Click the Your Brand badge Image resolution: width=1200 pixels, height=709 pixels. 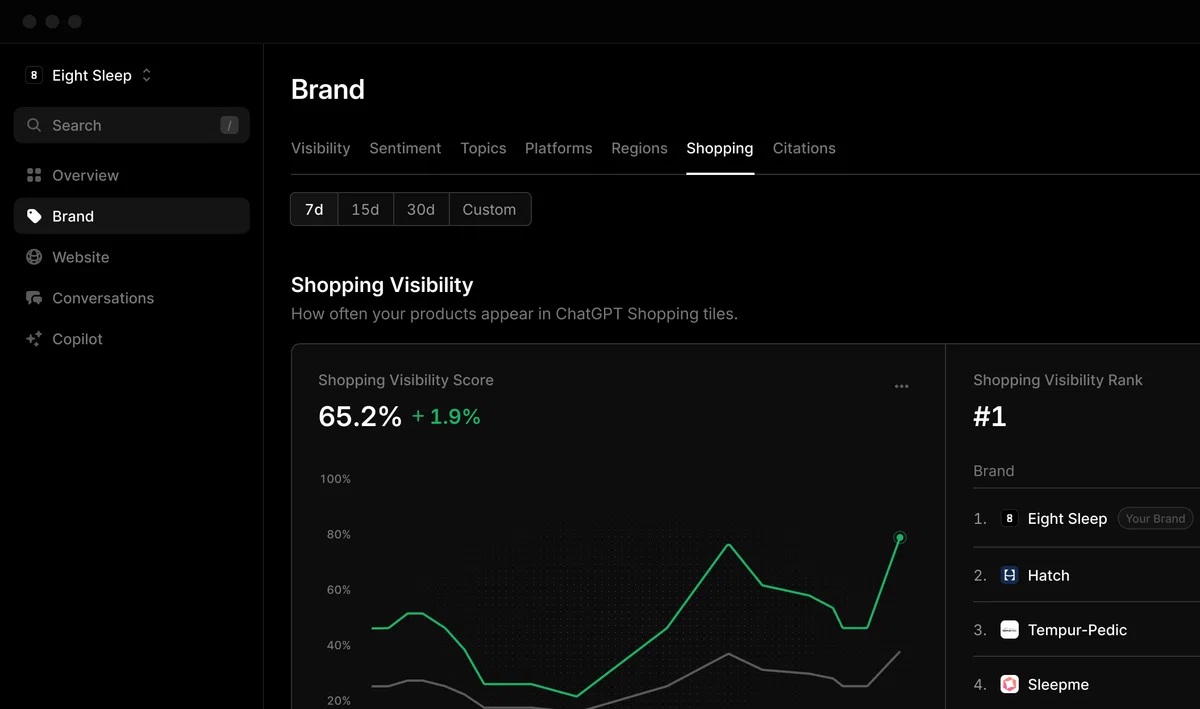[1155, 518]
